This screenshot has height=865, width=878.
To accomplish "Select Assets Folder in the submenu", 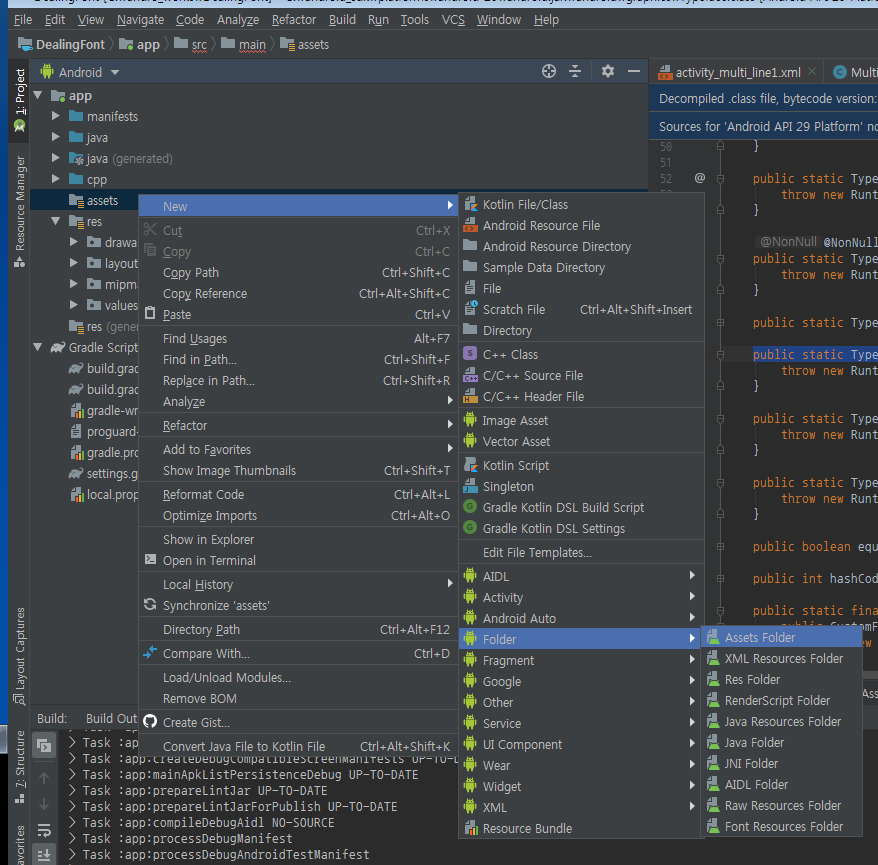I will [x=781, y=637].
